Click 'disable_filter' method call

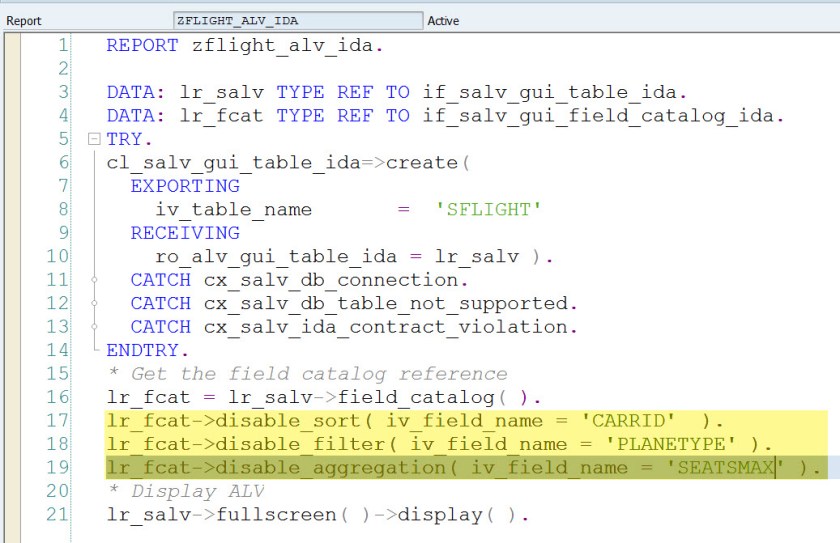point(300,444)
